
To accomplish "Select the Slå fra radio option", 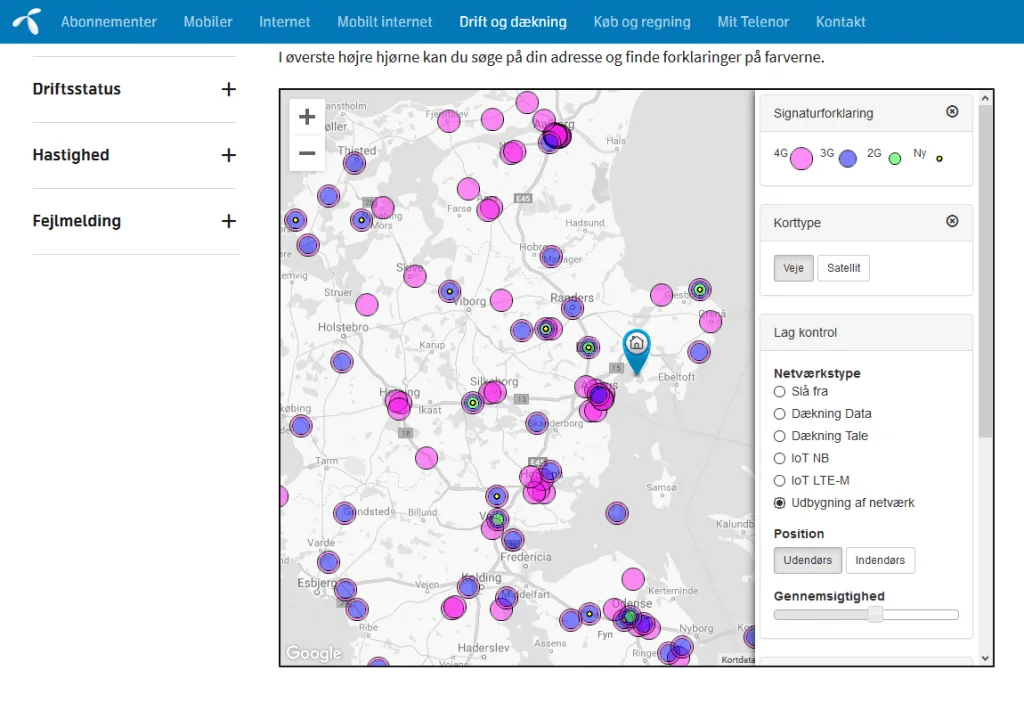I will point(779,392).
